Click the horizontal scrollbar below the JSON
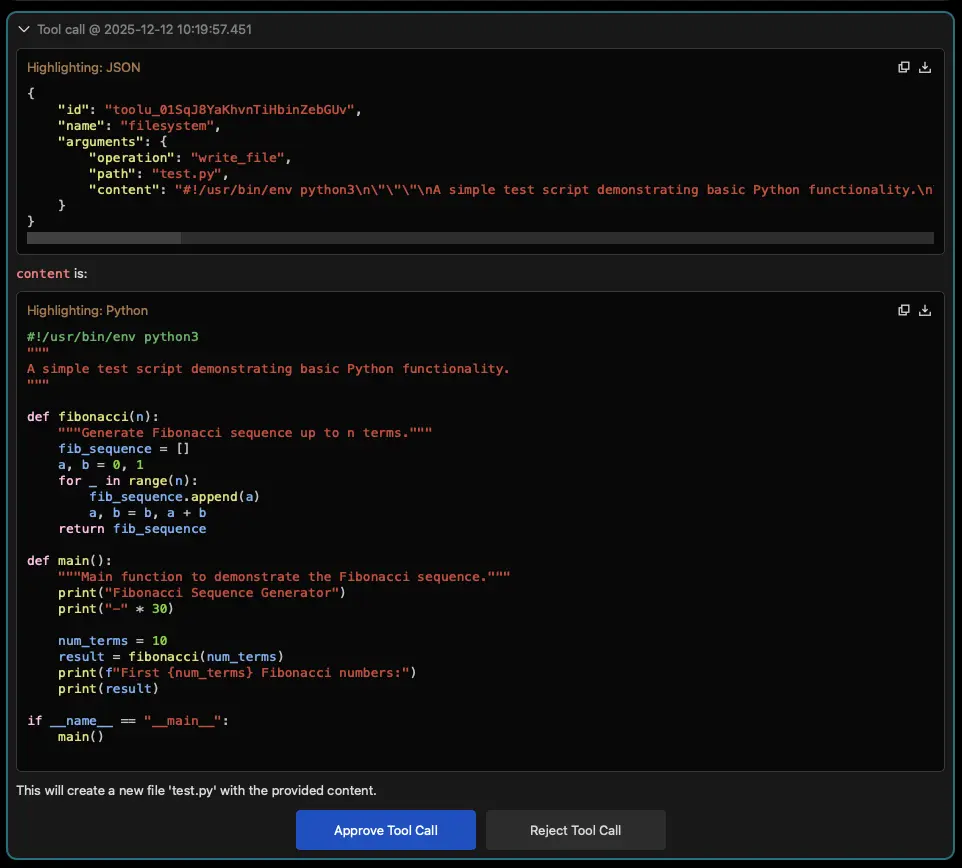This screenshot has height=868, width=962. [x=103, y=238]
